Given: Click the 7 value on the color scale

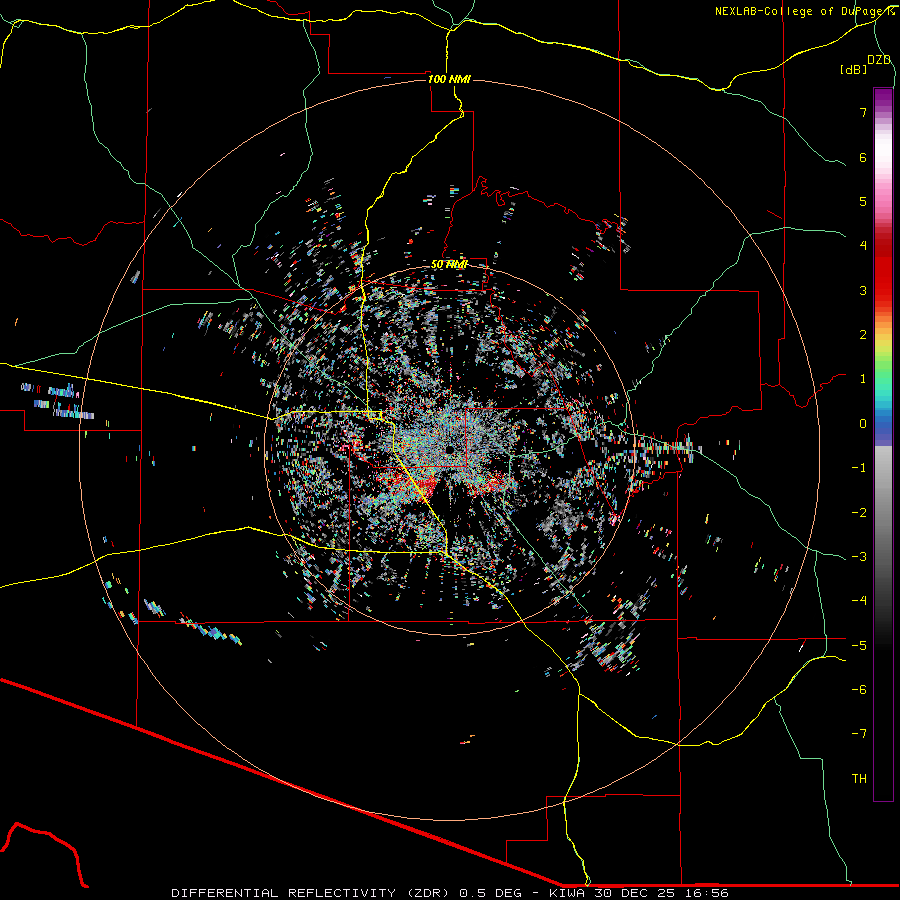Looking at the screenshot, I should (x=863, y=112).
